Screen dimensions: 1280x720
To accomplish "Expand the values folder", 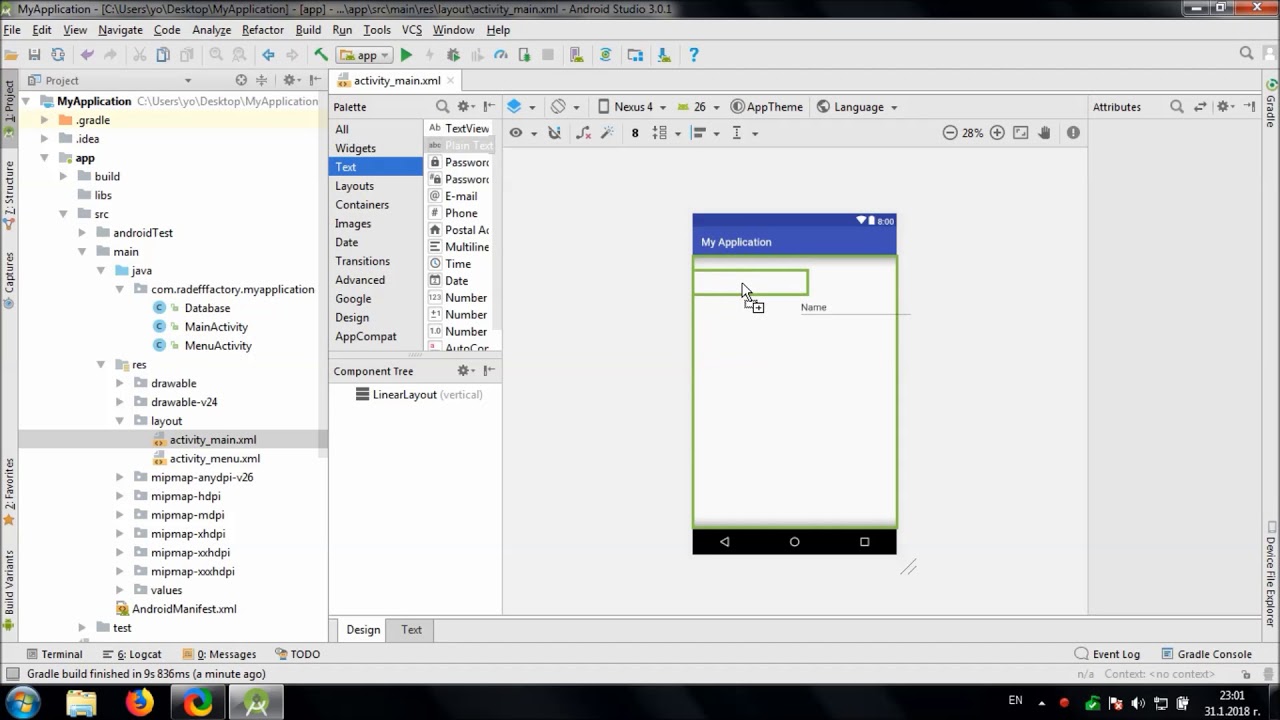I will [120, 590].
